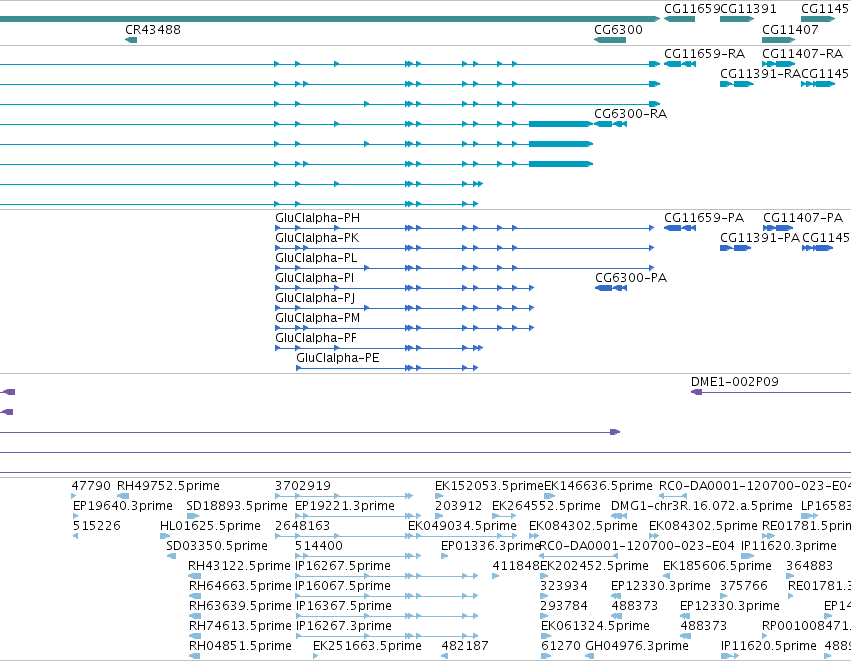Screen dimensions: 851x661
Task: Select the DME1-002P09 clone label
Action: (734, 382)
